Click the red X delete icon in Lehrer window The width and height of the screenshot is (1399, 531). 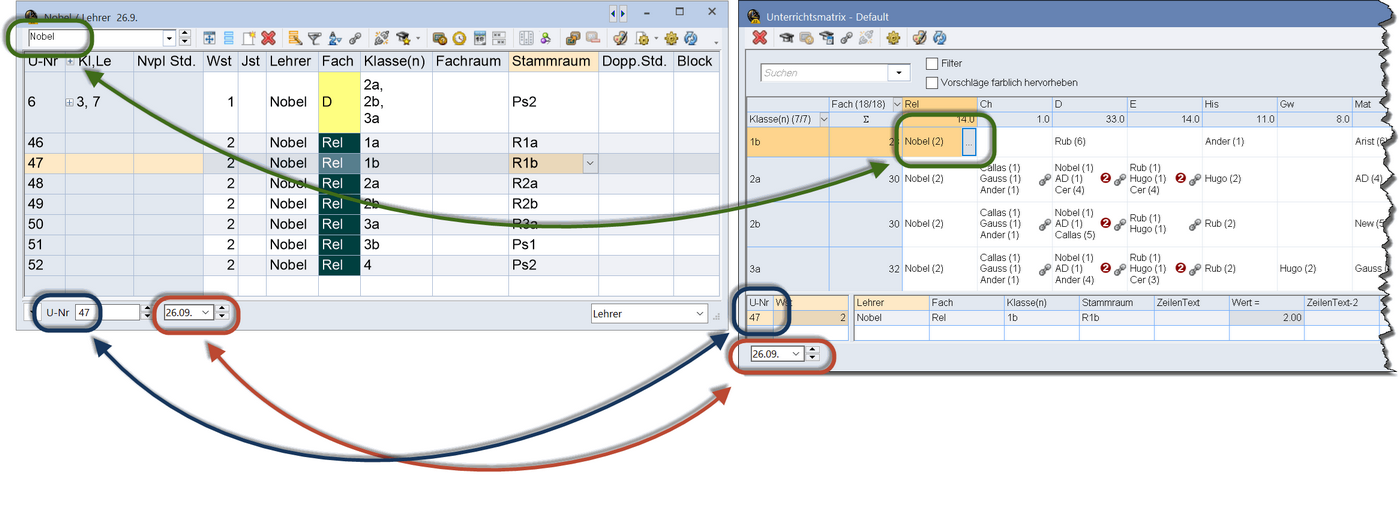(268, 38)
